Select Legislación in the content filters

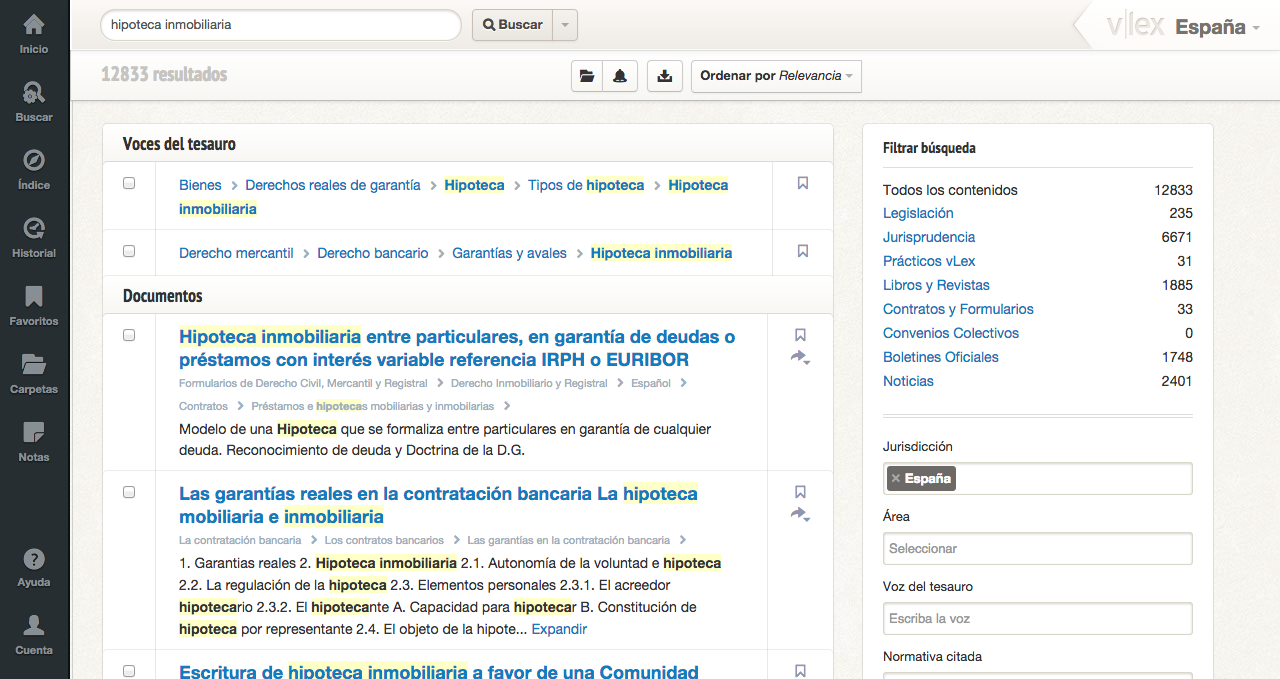point(918,213)
